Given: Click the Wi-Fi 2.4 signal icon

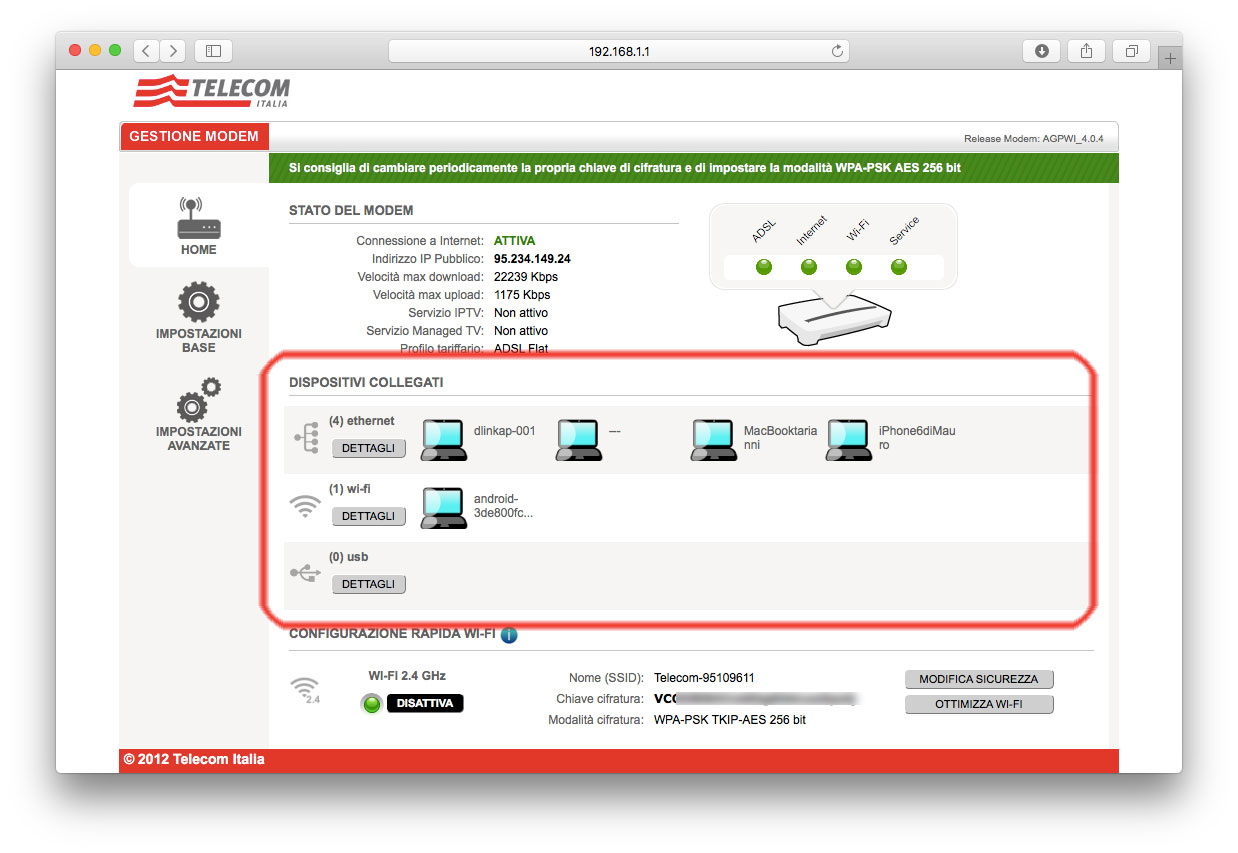Looking at the screenshot, I should point(305,690).
